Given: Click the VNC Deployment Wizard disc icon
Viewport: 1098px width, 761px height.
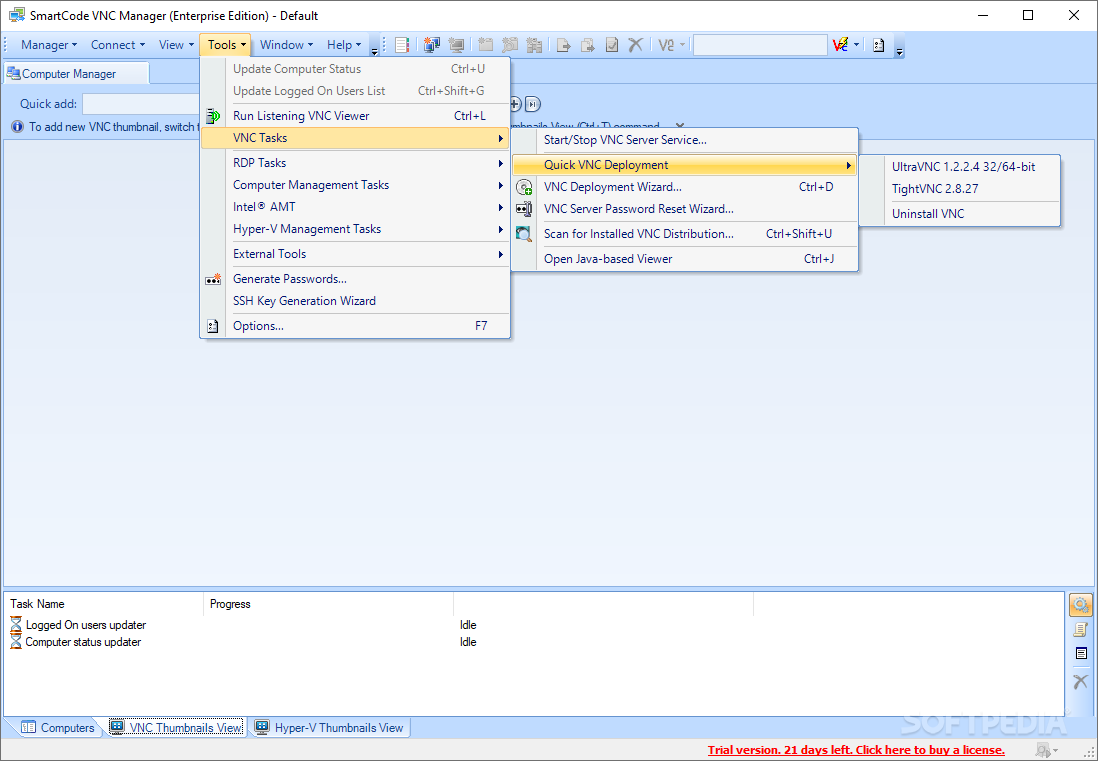Looking at the screenshot, I should (524, 187).
